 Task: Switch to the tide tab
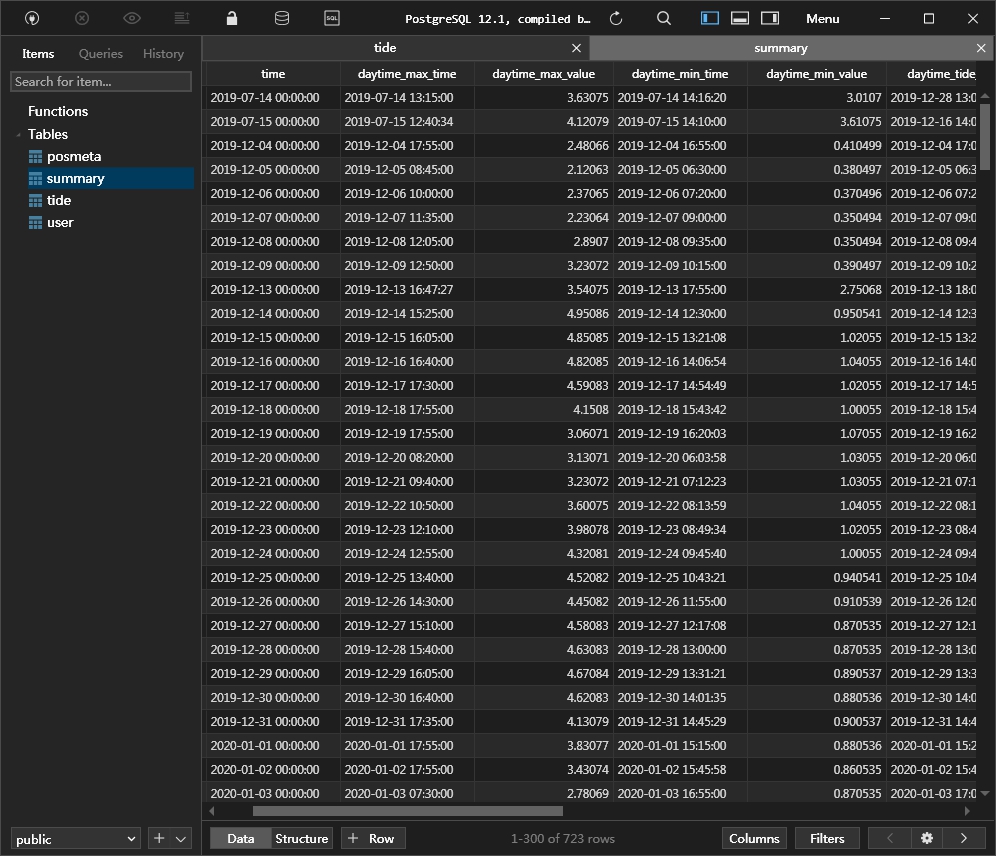tap(385, 48)
